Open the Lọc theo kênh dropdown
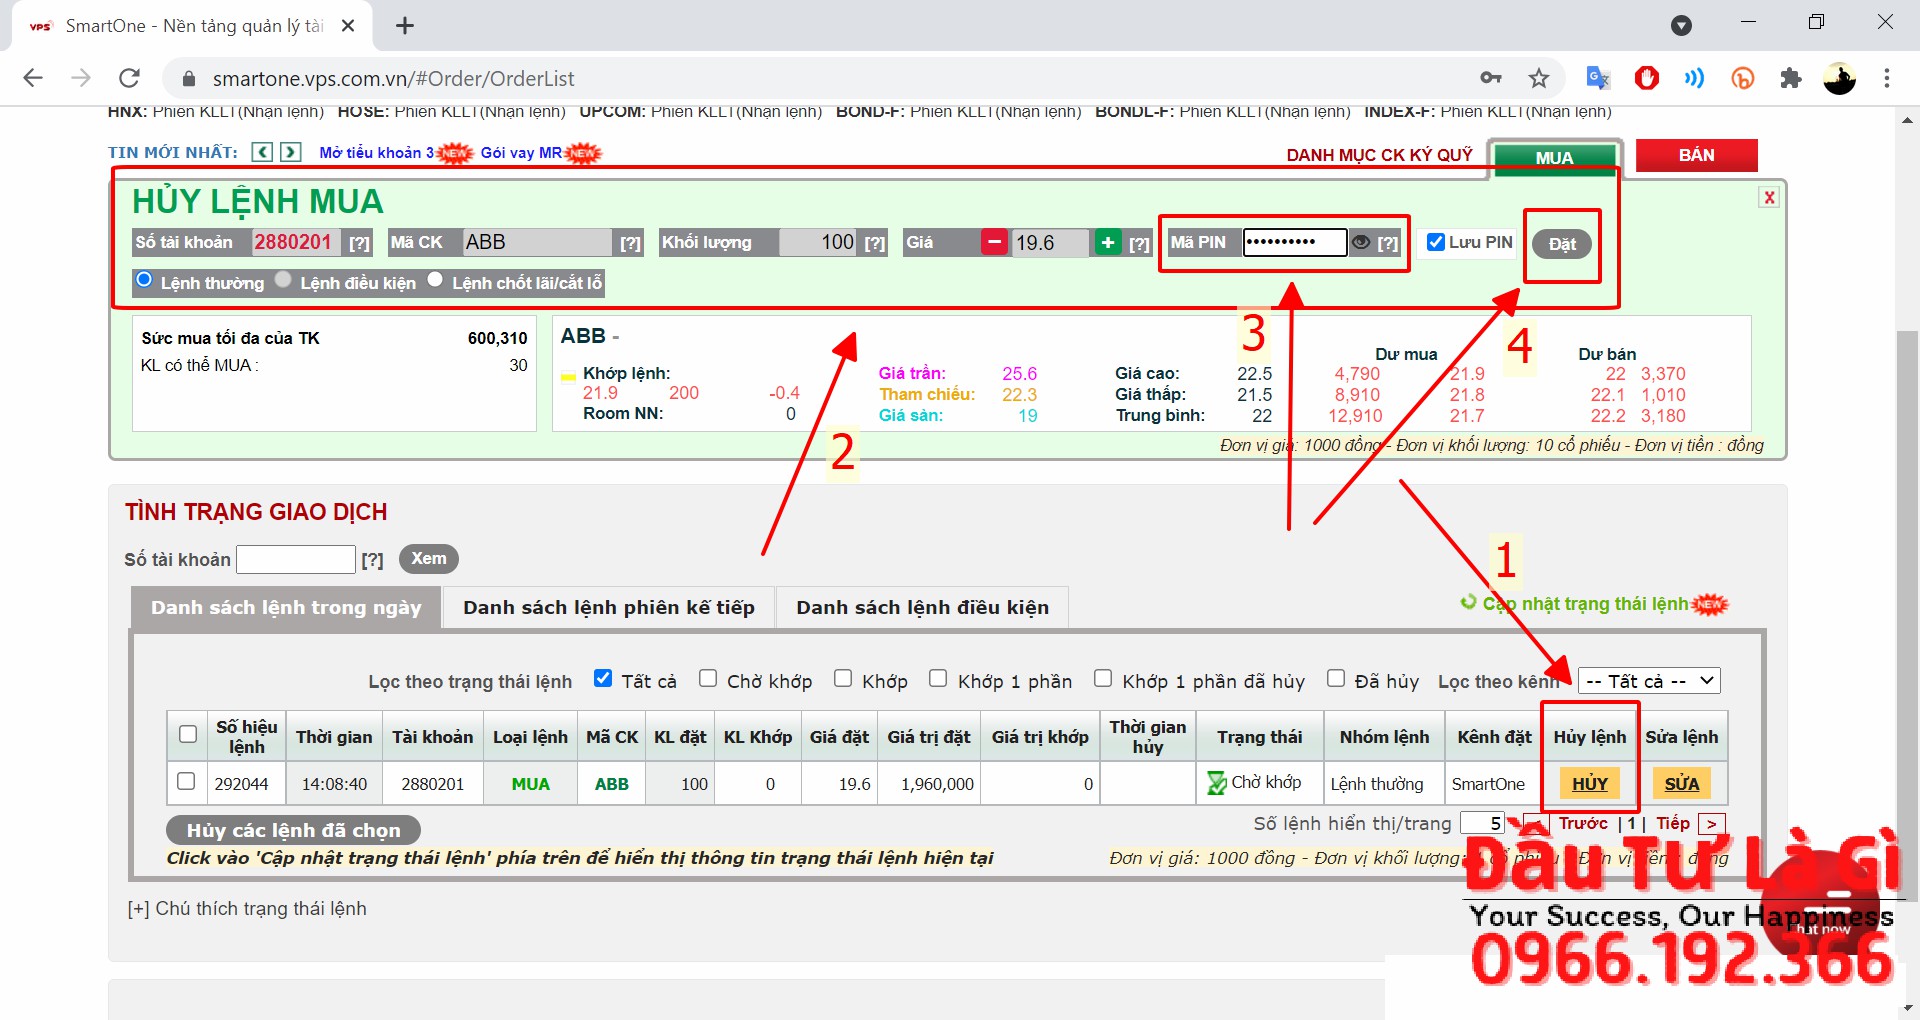The height and width of the screenshot is (1020, 1920). (x=1649, y=681)
